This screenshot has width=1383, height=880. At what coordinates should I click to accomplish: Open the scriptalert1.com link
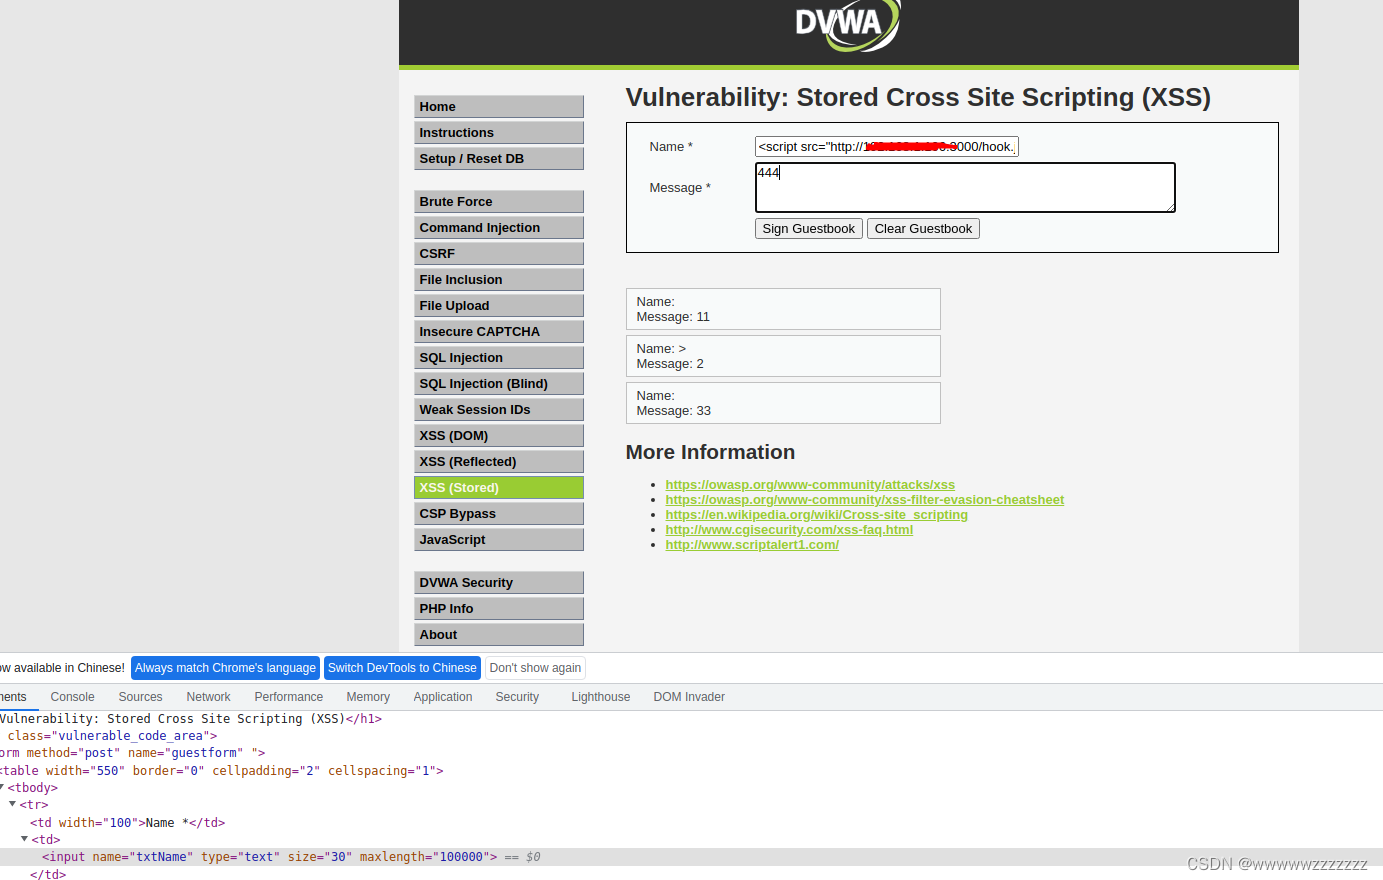(752, 545)
